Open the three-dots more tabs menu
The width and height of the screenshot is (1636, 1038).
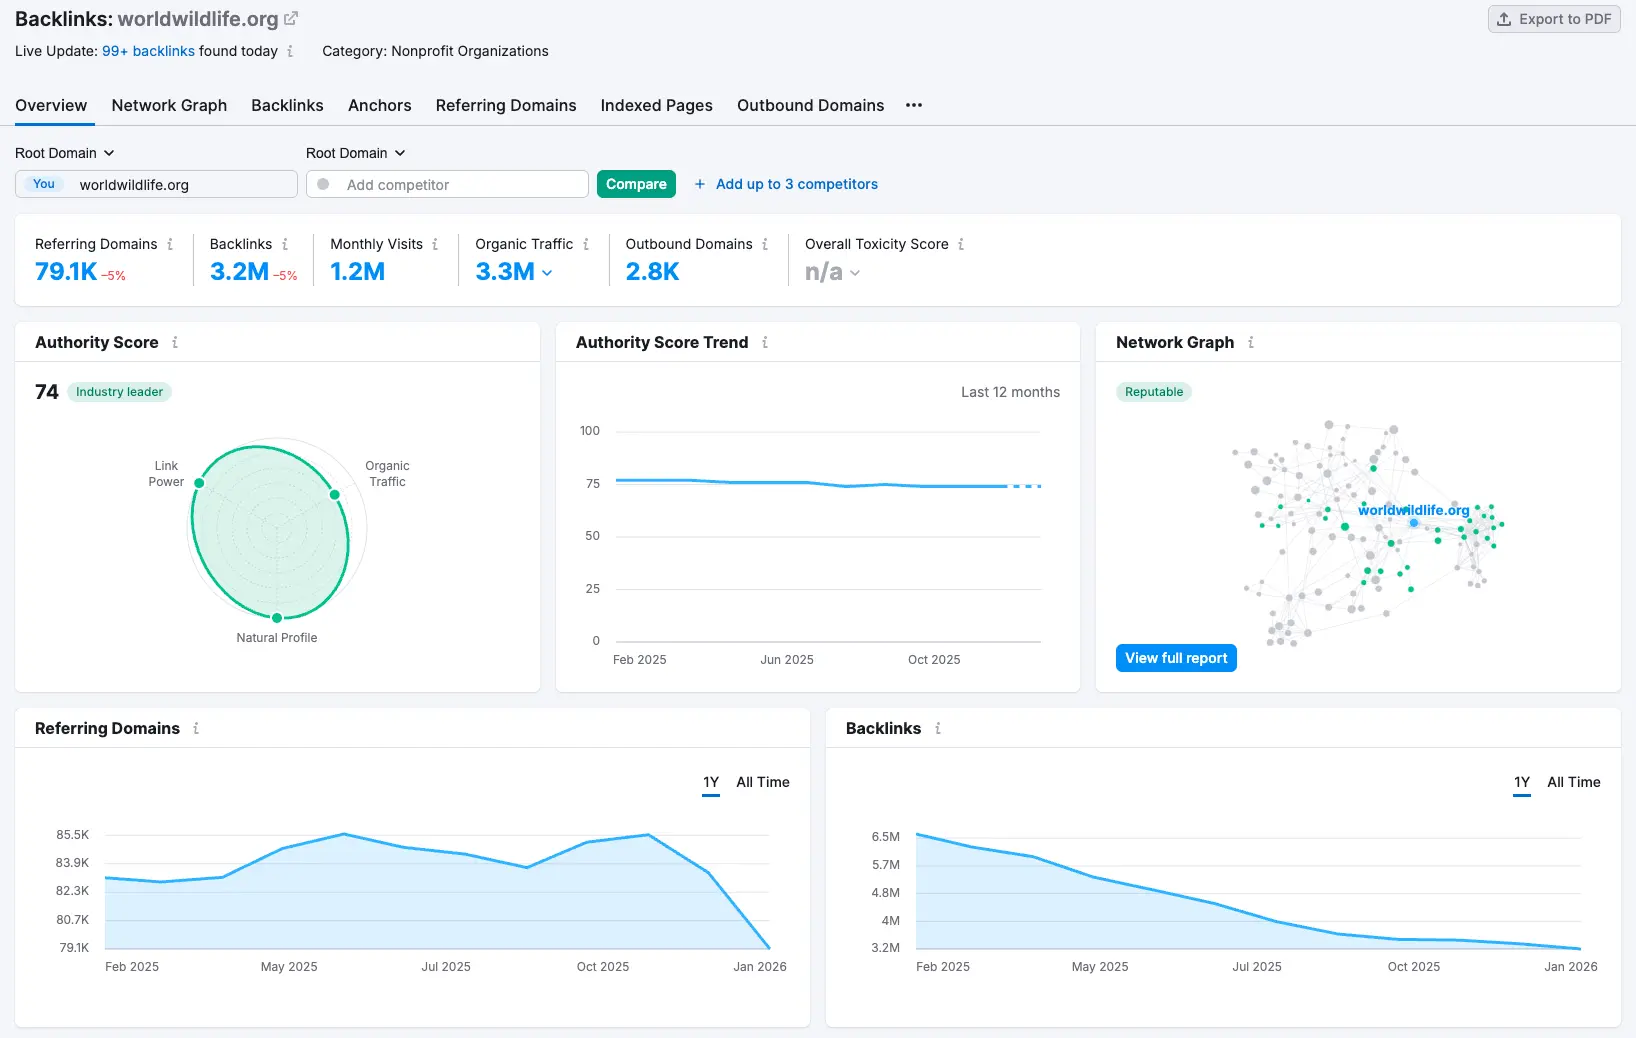[x=914, y=105]
